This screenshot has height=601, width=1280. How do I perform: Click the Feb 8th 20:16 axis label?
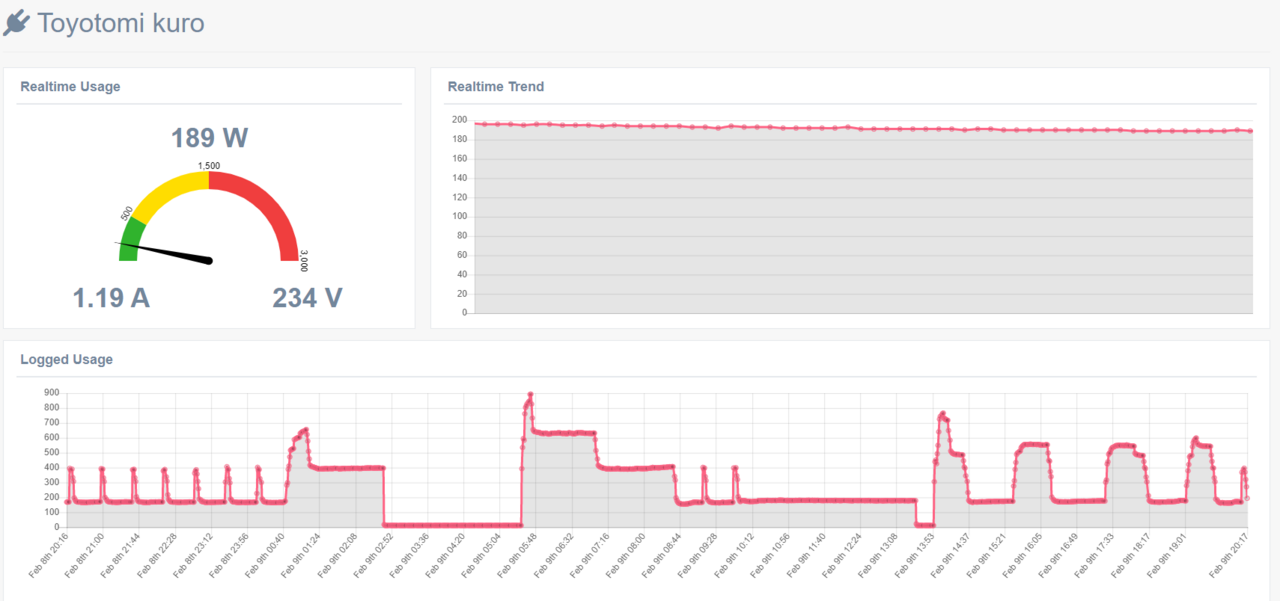49,556
